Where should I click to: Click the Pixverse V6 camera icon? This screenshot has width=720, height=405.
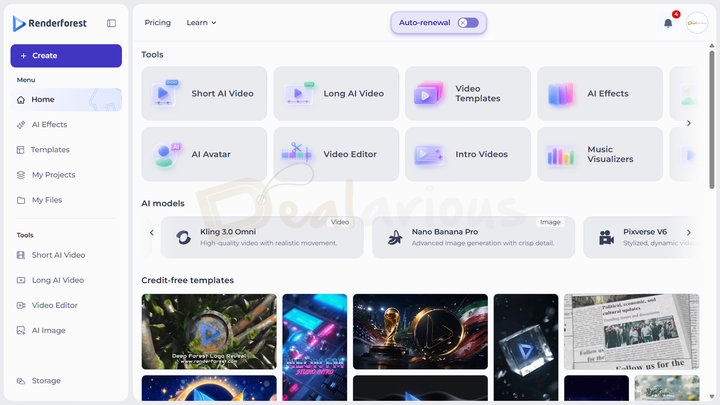point(606,237)
